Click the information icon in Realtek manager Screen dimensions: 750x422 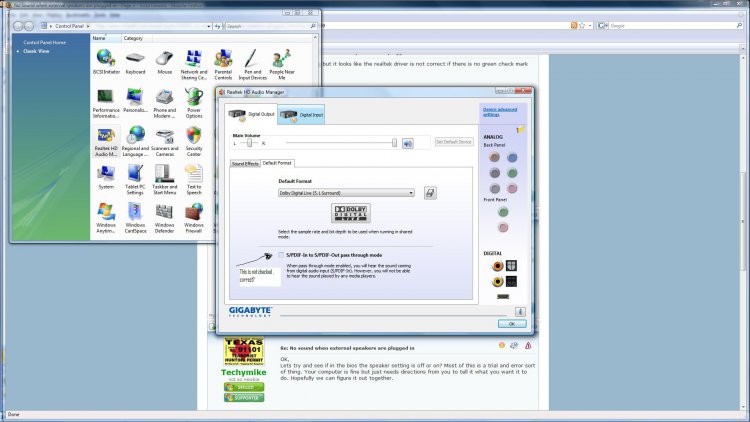click(520, 312)
